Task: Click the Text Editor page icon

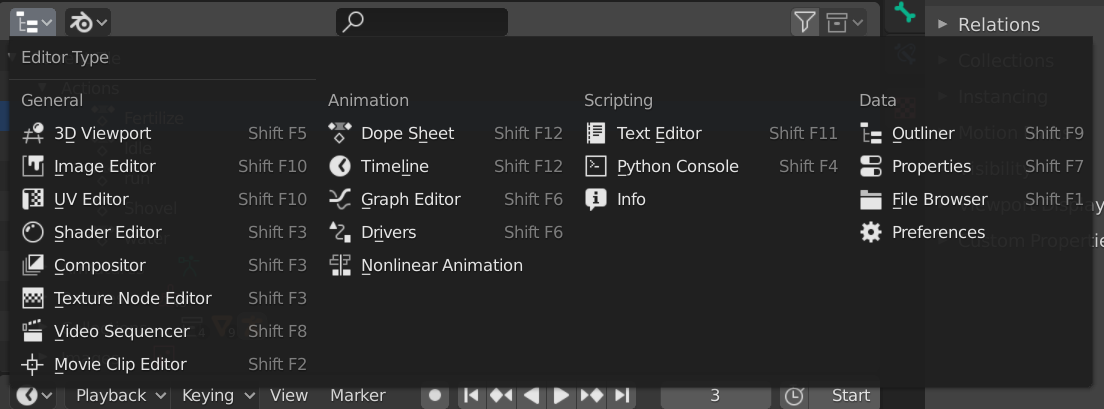Action: [596, 133]
